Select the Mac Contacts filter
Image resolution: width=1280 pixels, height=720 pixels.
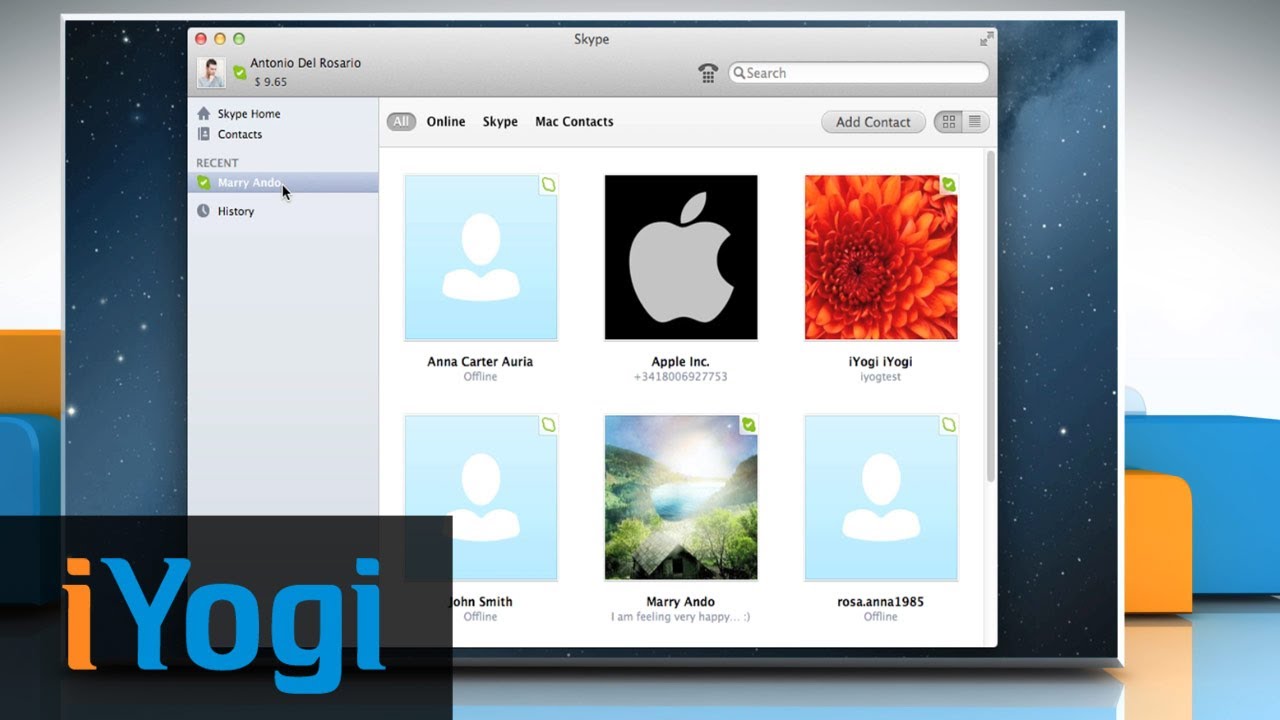[574, 122]
